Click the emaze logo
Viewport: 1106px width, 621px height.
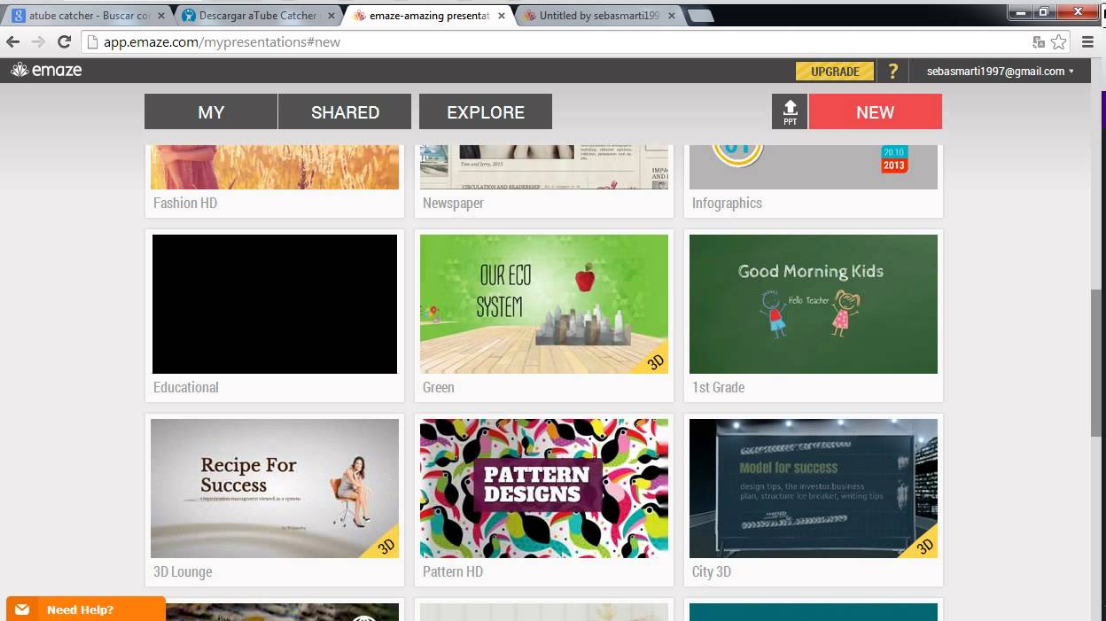46,71
